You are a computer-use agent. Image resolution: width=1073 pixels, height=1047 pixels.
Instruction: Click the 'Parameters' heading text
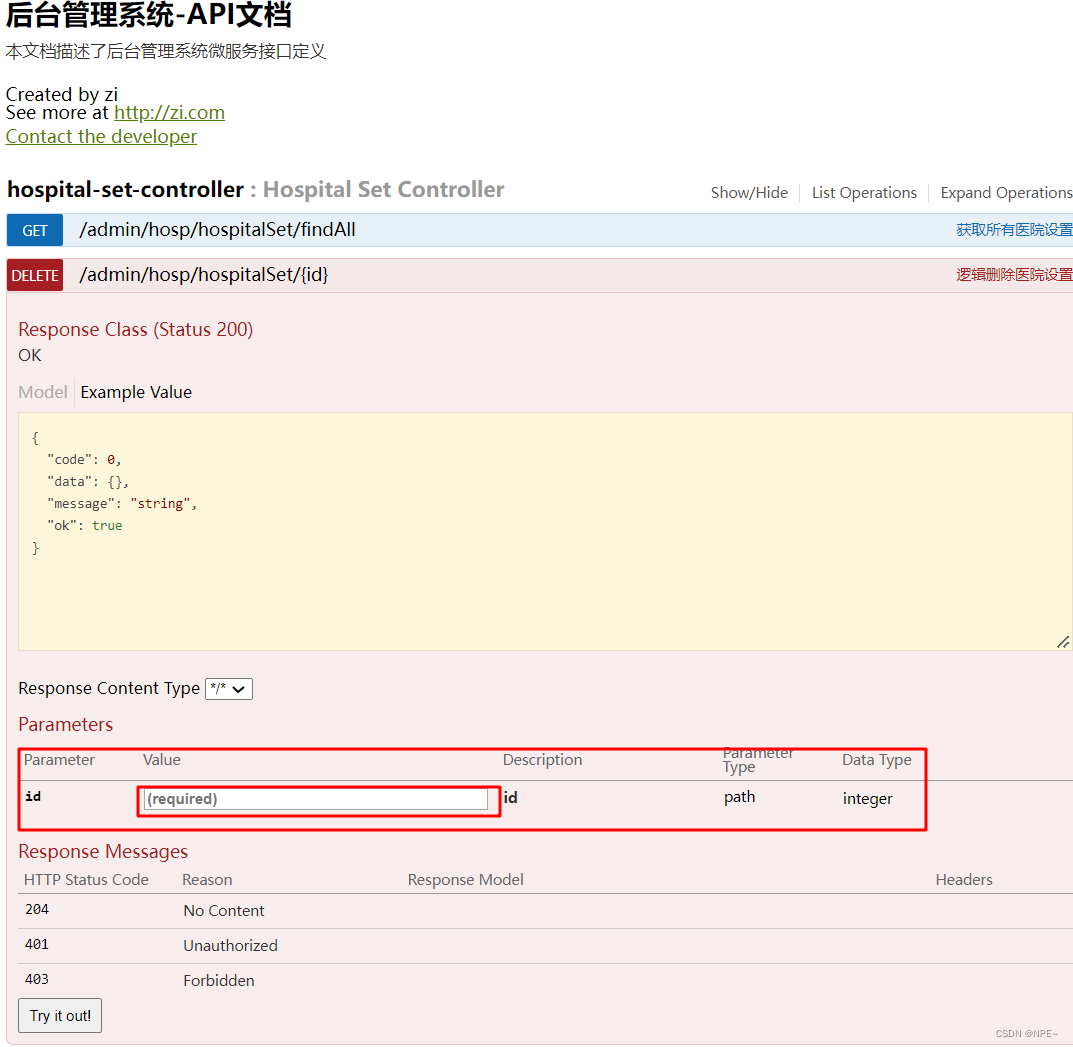pyautogui.click(x=66, y=725)
